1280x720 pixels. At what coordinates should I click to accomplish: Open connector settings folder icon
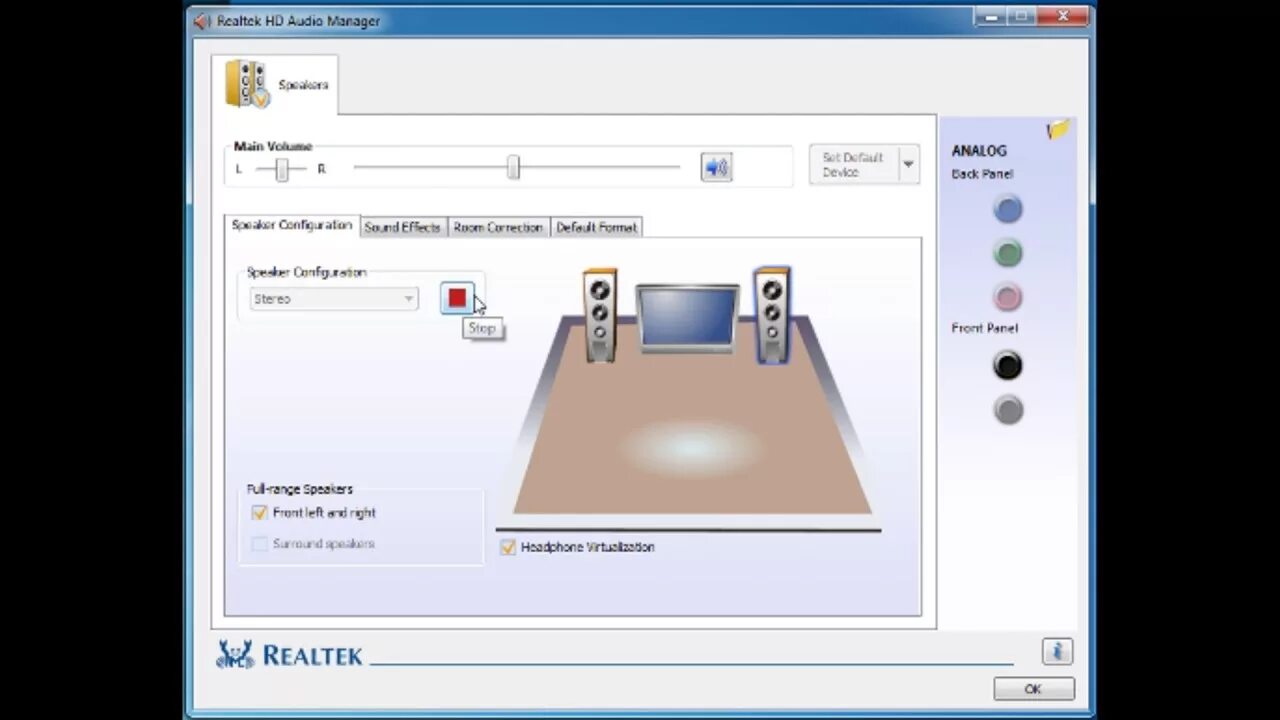click(x=1058, y=129)
